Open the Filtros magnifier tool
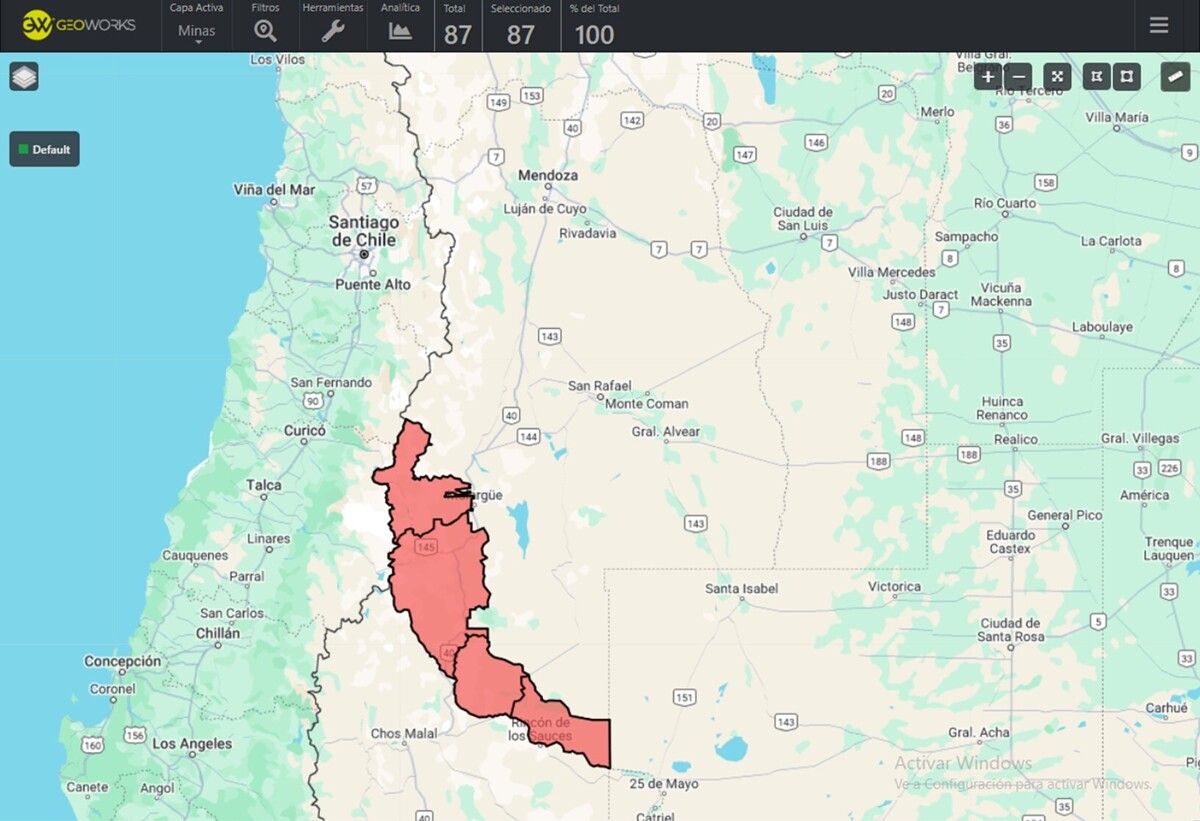Image resolution: width=1200 pixels, height=821 pixels. click(x=265, y=31)
